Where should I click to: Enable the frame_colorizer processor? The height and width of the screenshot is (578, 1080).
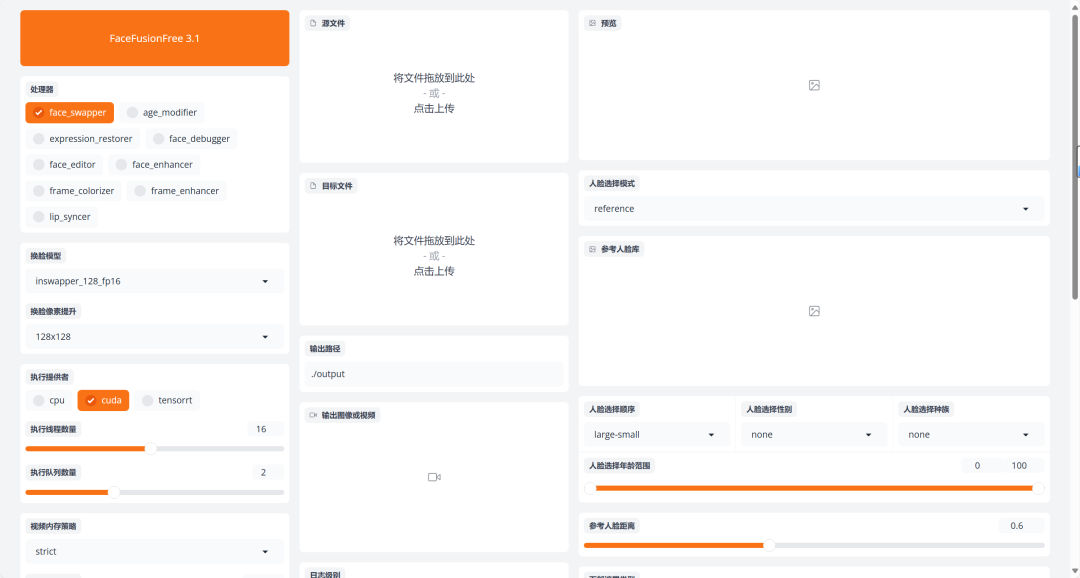74,191
